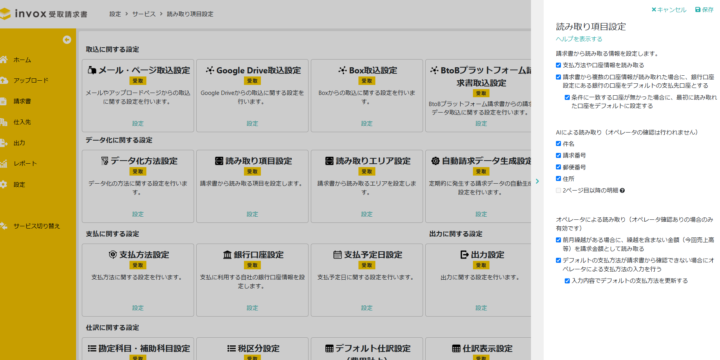Click 設定 link on the 支払予定日設定 card
The image size is (720, 360).
tap(366, 308)
